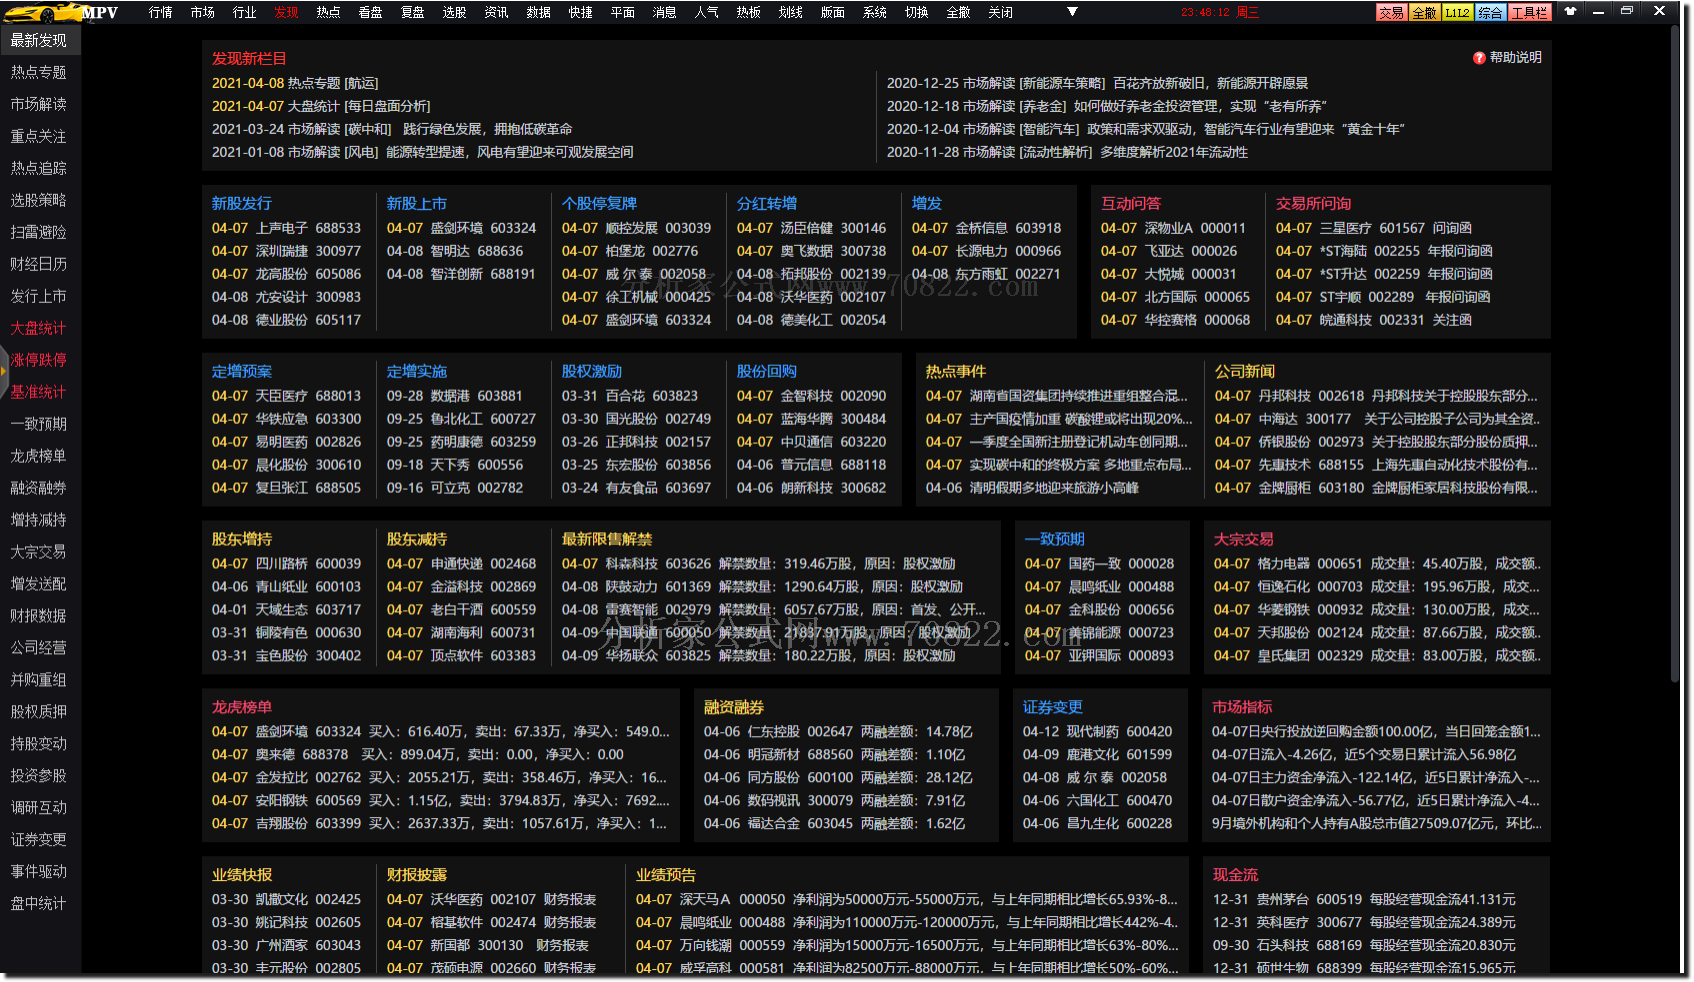The width and height of the screenshot is (1694, 982).
Task: Open the 热点 menu
Action: [328, 12]
